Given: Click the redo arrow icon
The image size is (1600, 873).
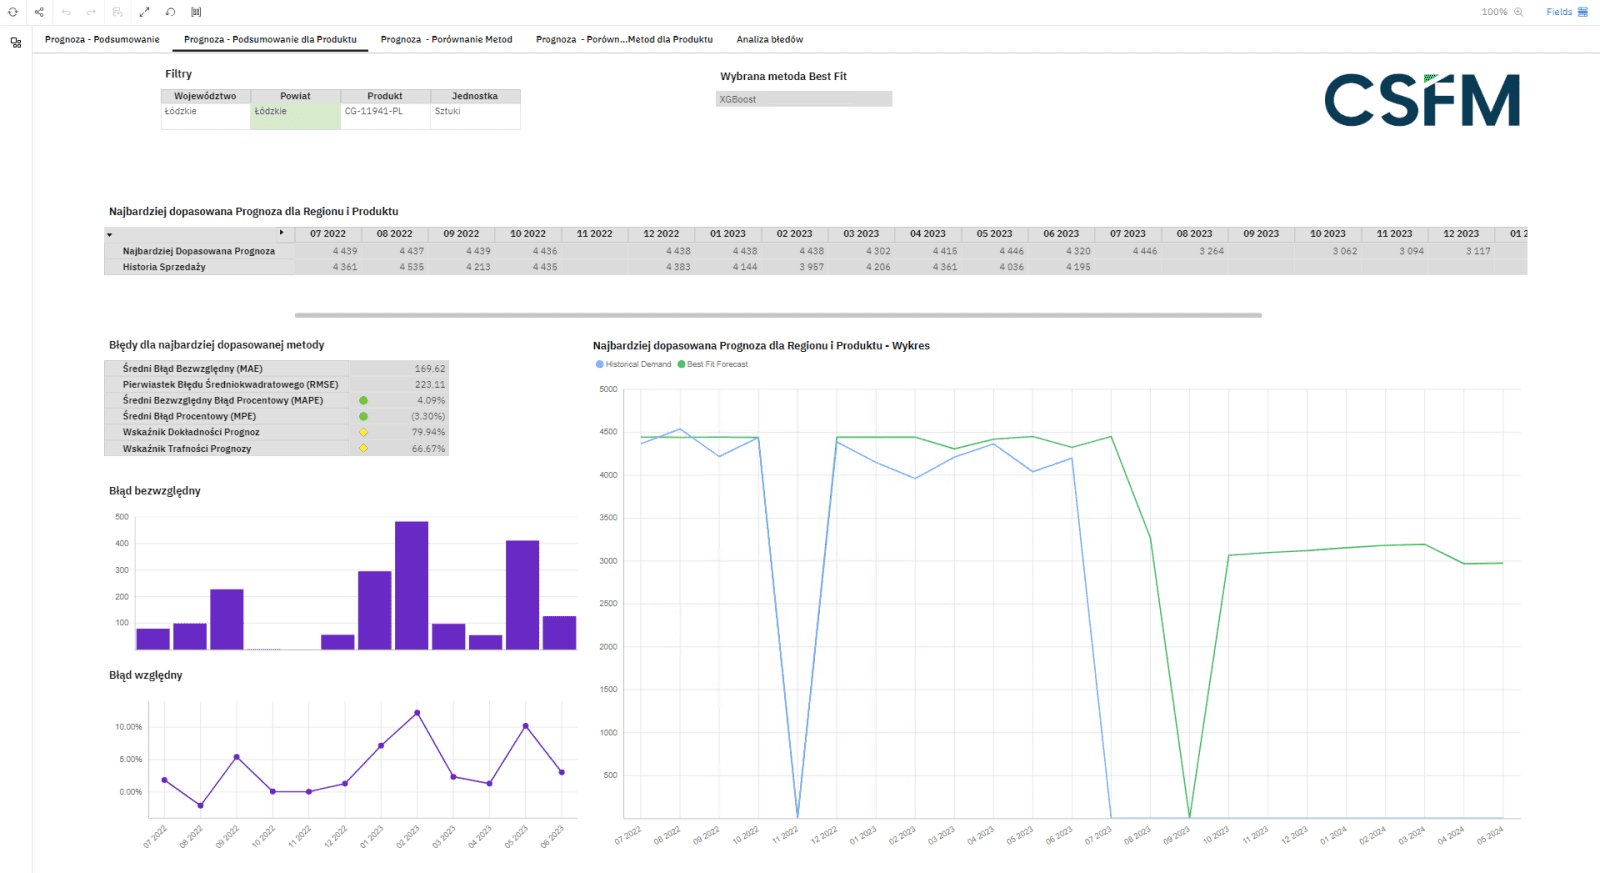Looking at the screenshot, I should [x=91, y=12].
